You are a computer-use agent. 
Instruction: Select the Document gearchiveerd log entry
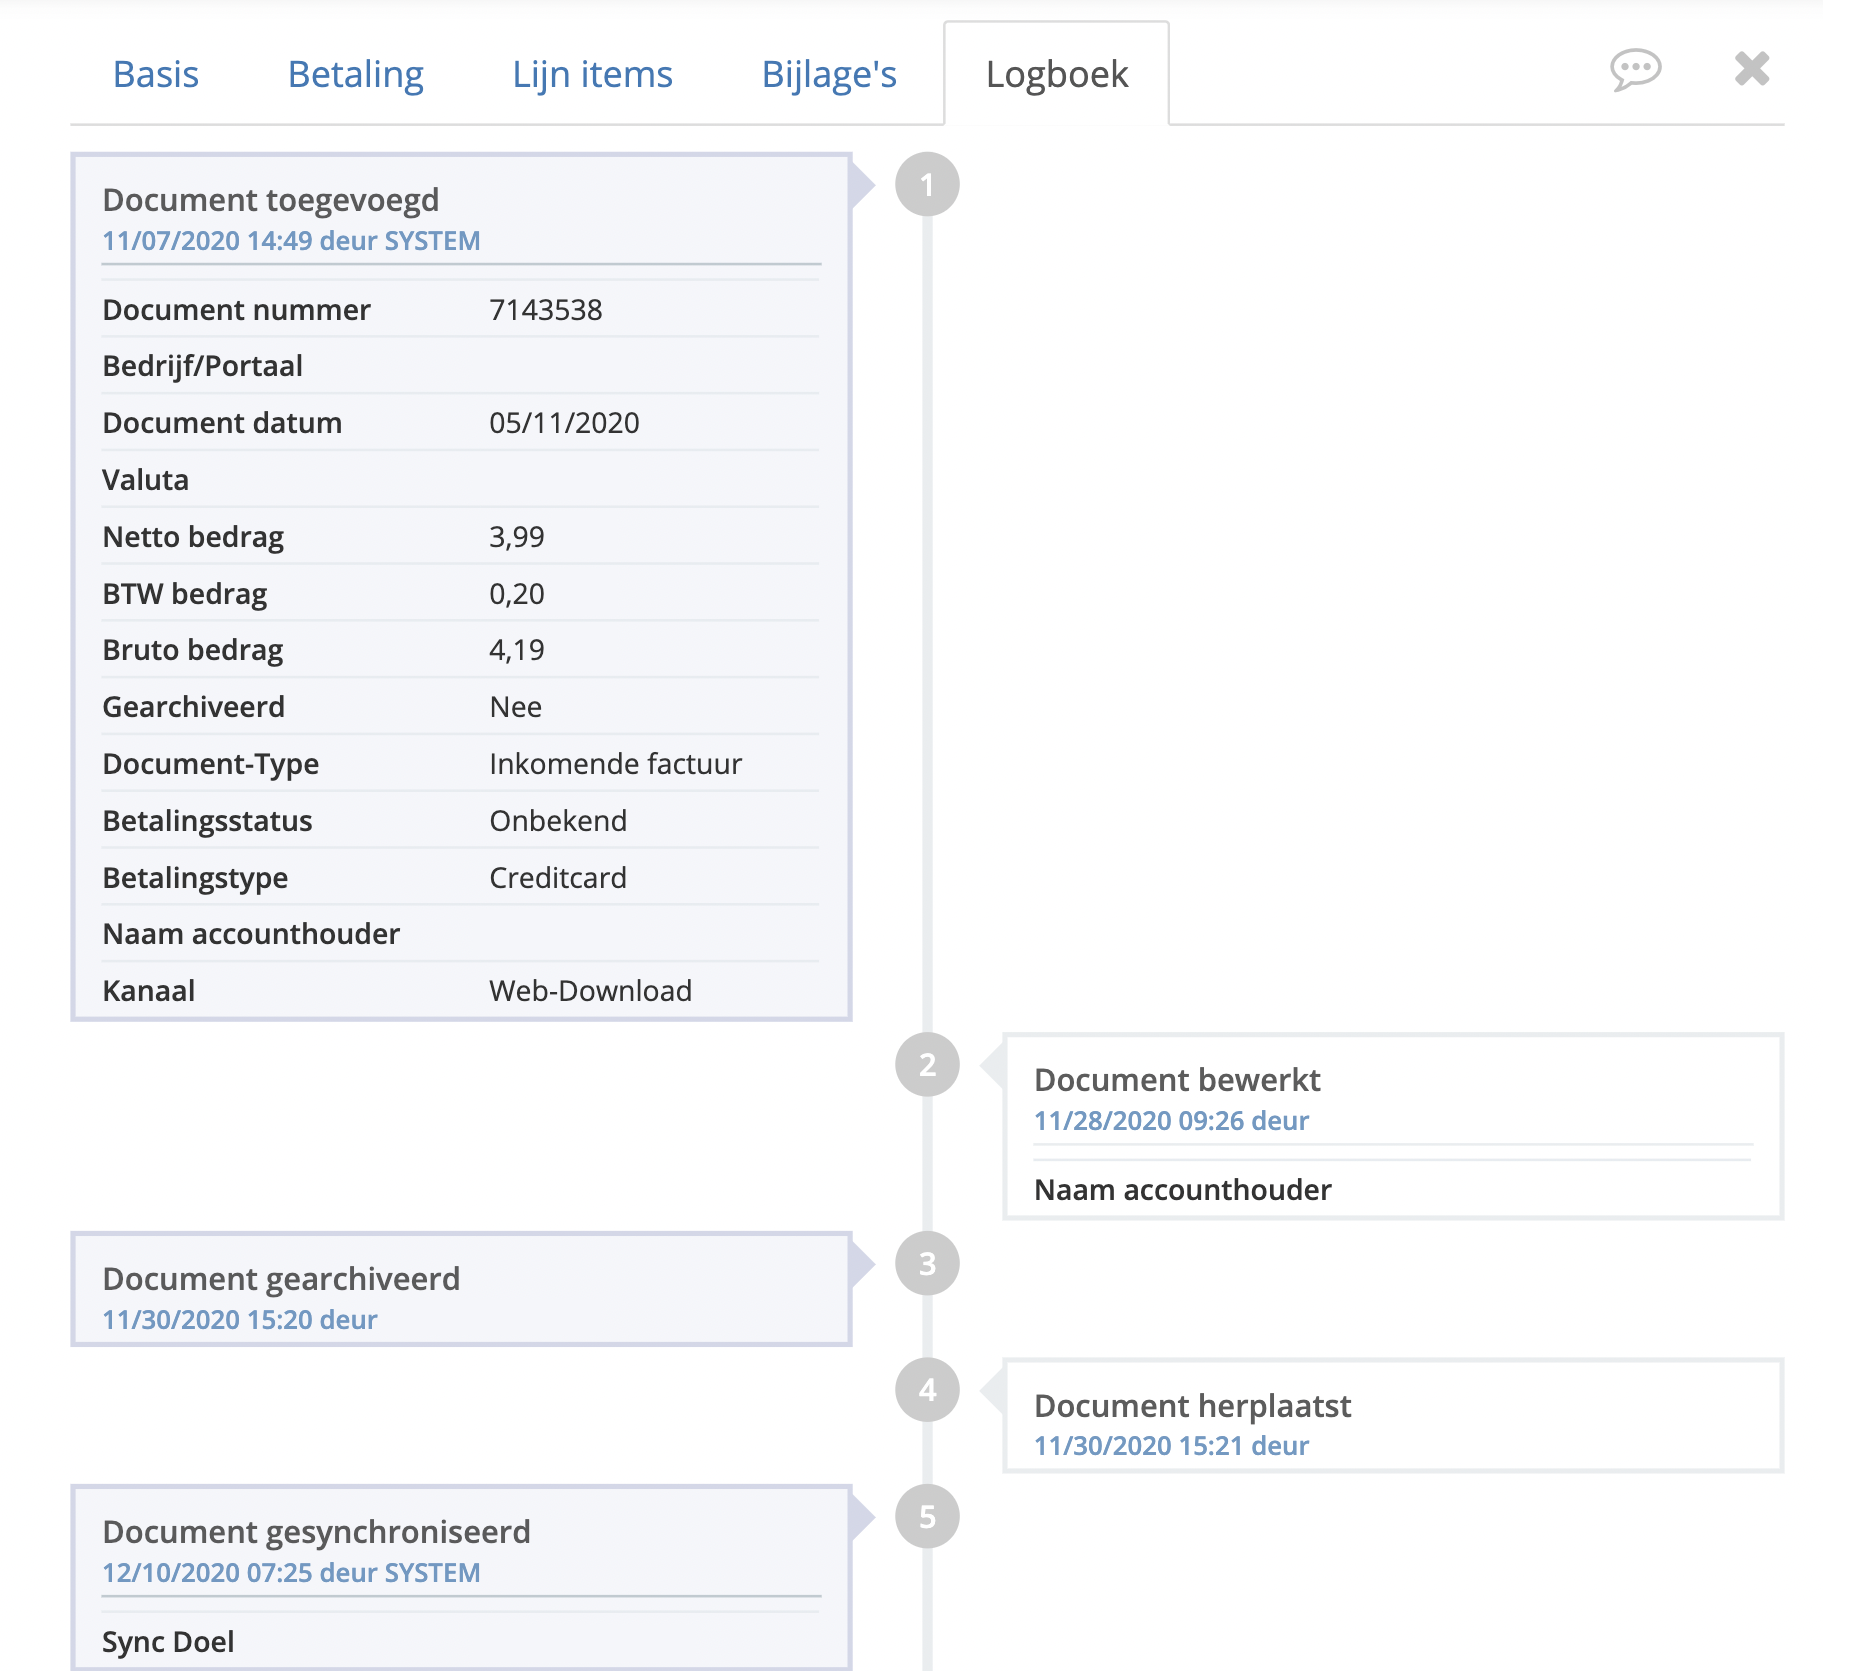click(461, 1290)
